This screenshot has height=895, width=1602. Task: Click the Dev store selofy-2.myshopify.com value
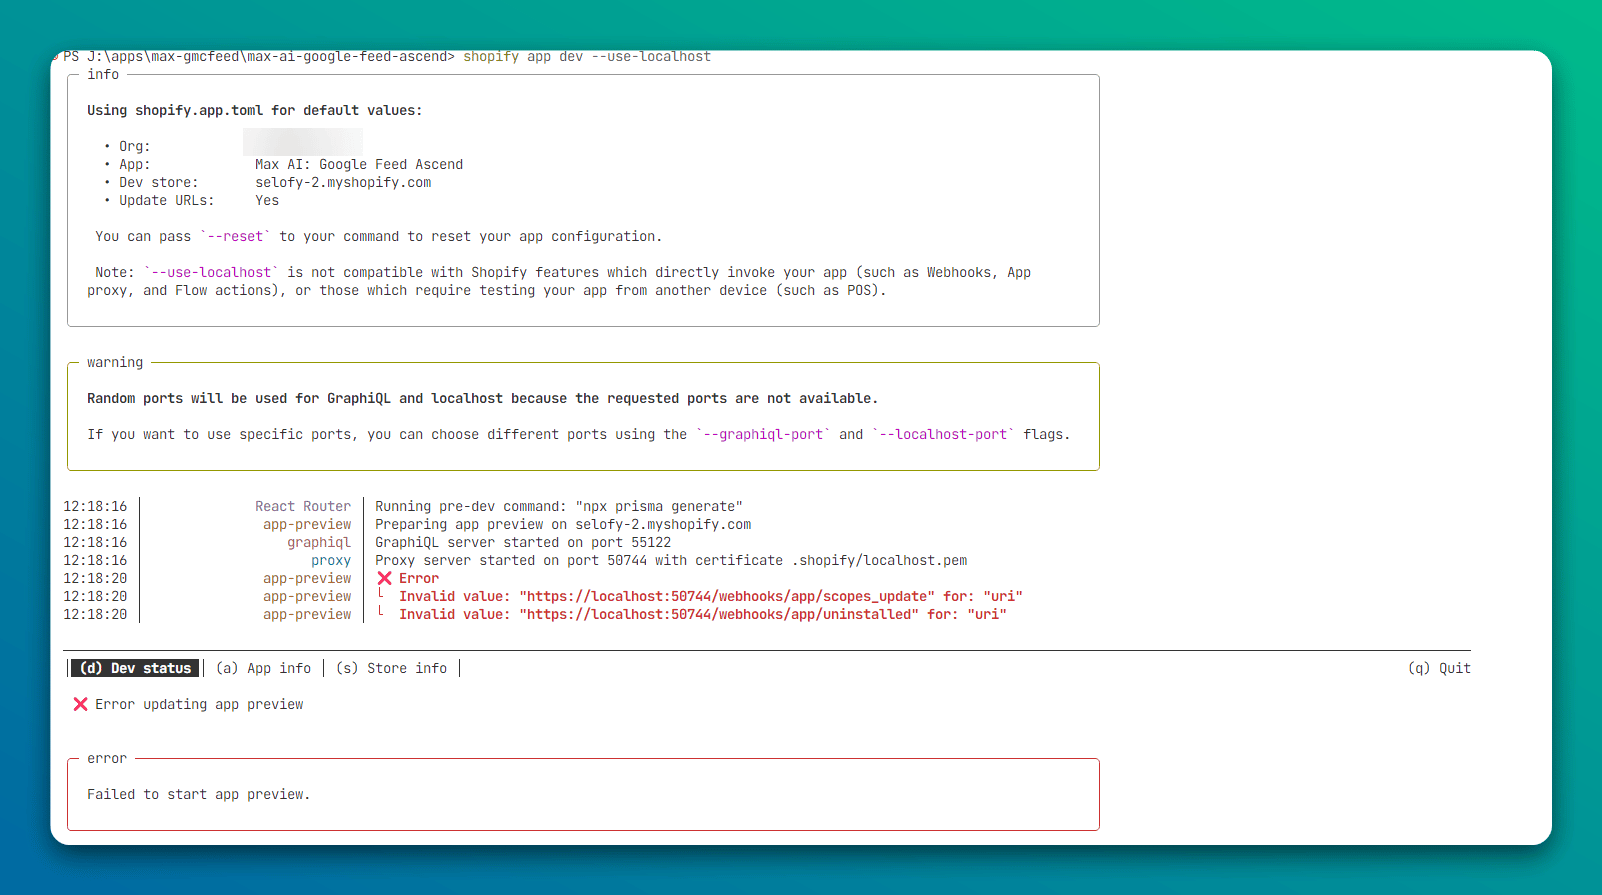[x=343, y=183]
